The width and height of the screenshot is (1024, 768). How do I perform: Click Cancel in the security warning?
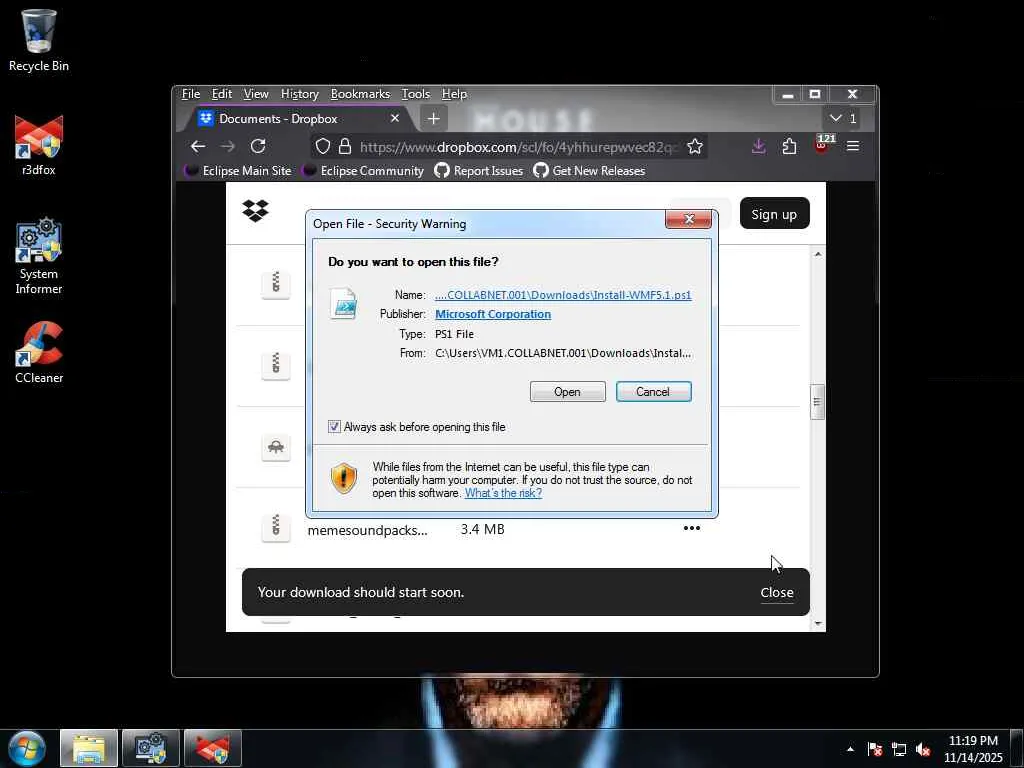(x=654, y=392)
